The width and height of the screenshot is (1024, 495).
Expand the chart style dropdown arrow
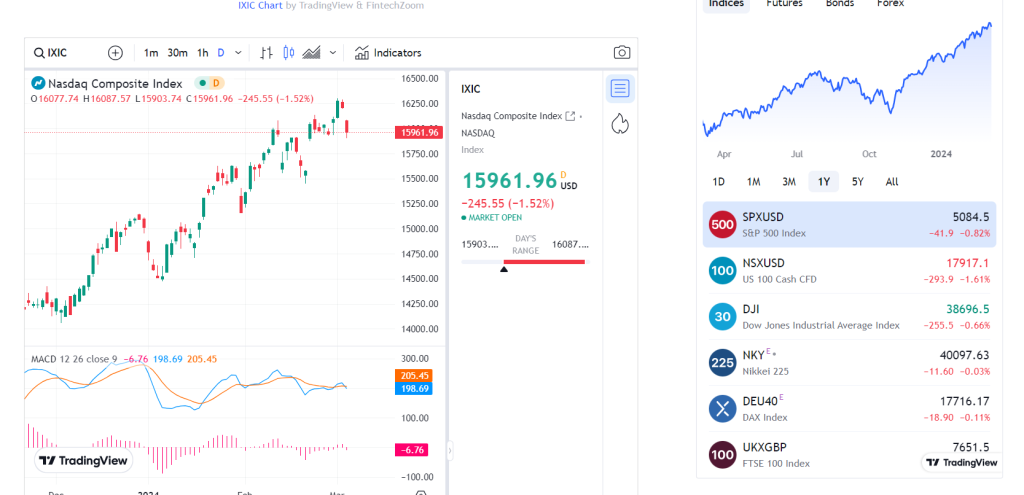333,53
